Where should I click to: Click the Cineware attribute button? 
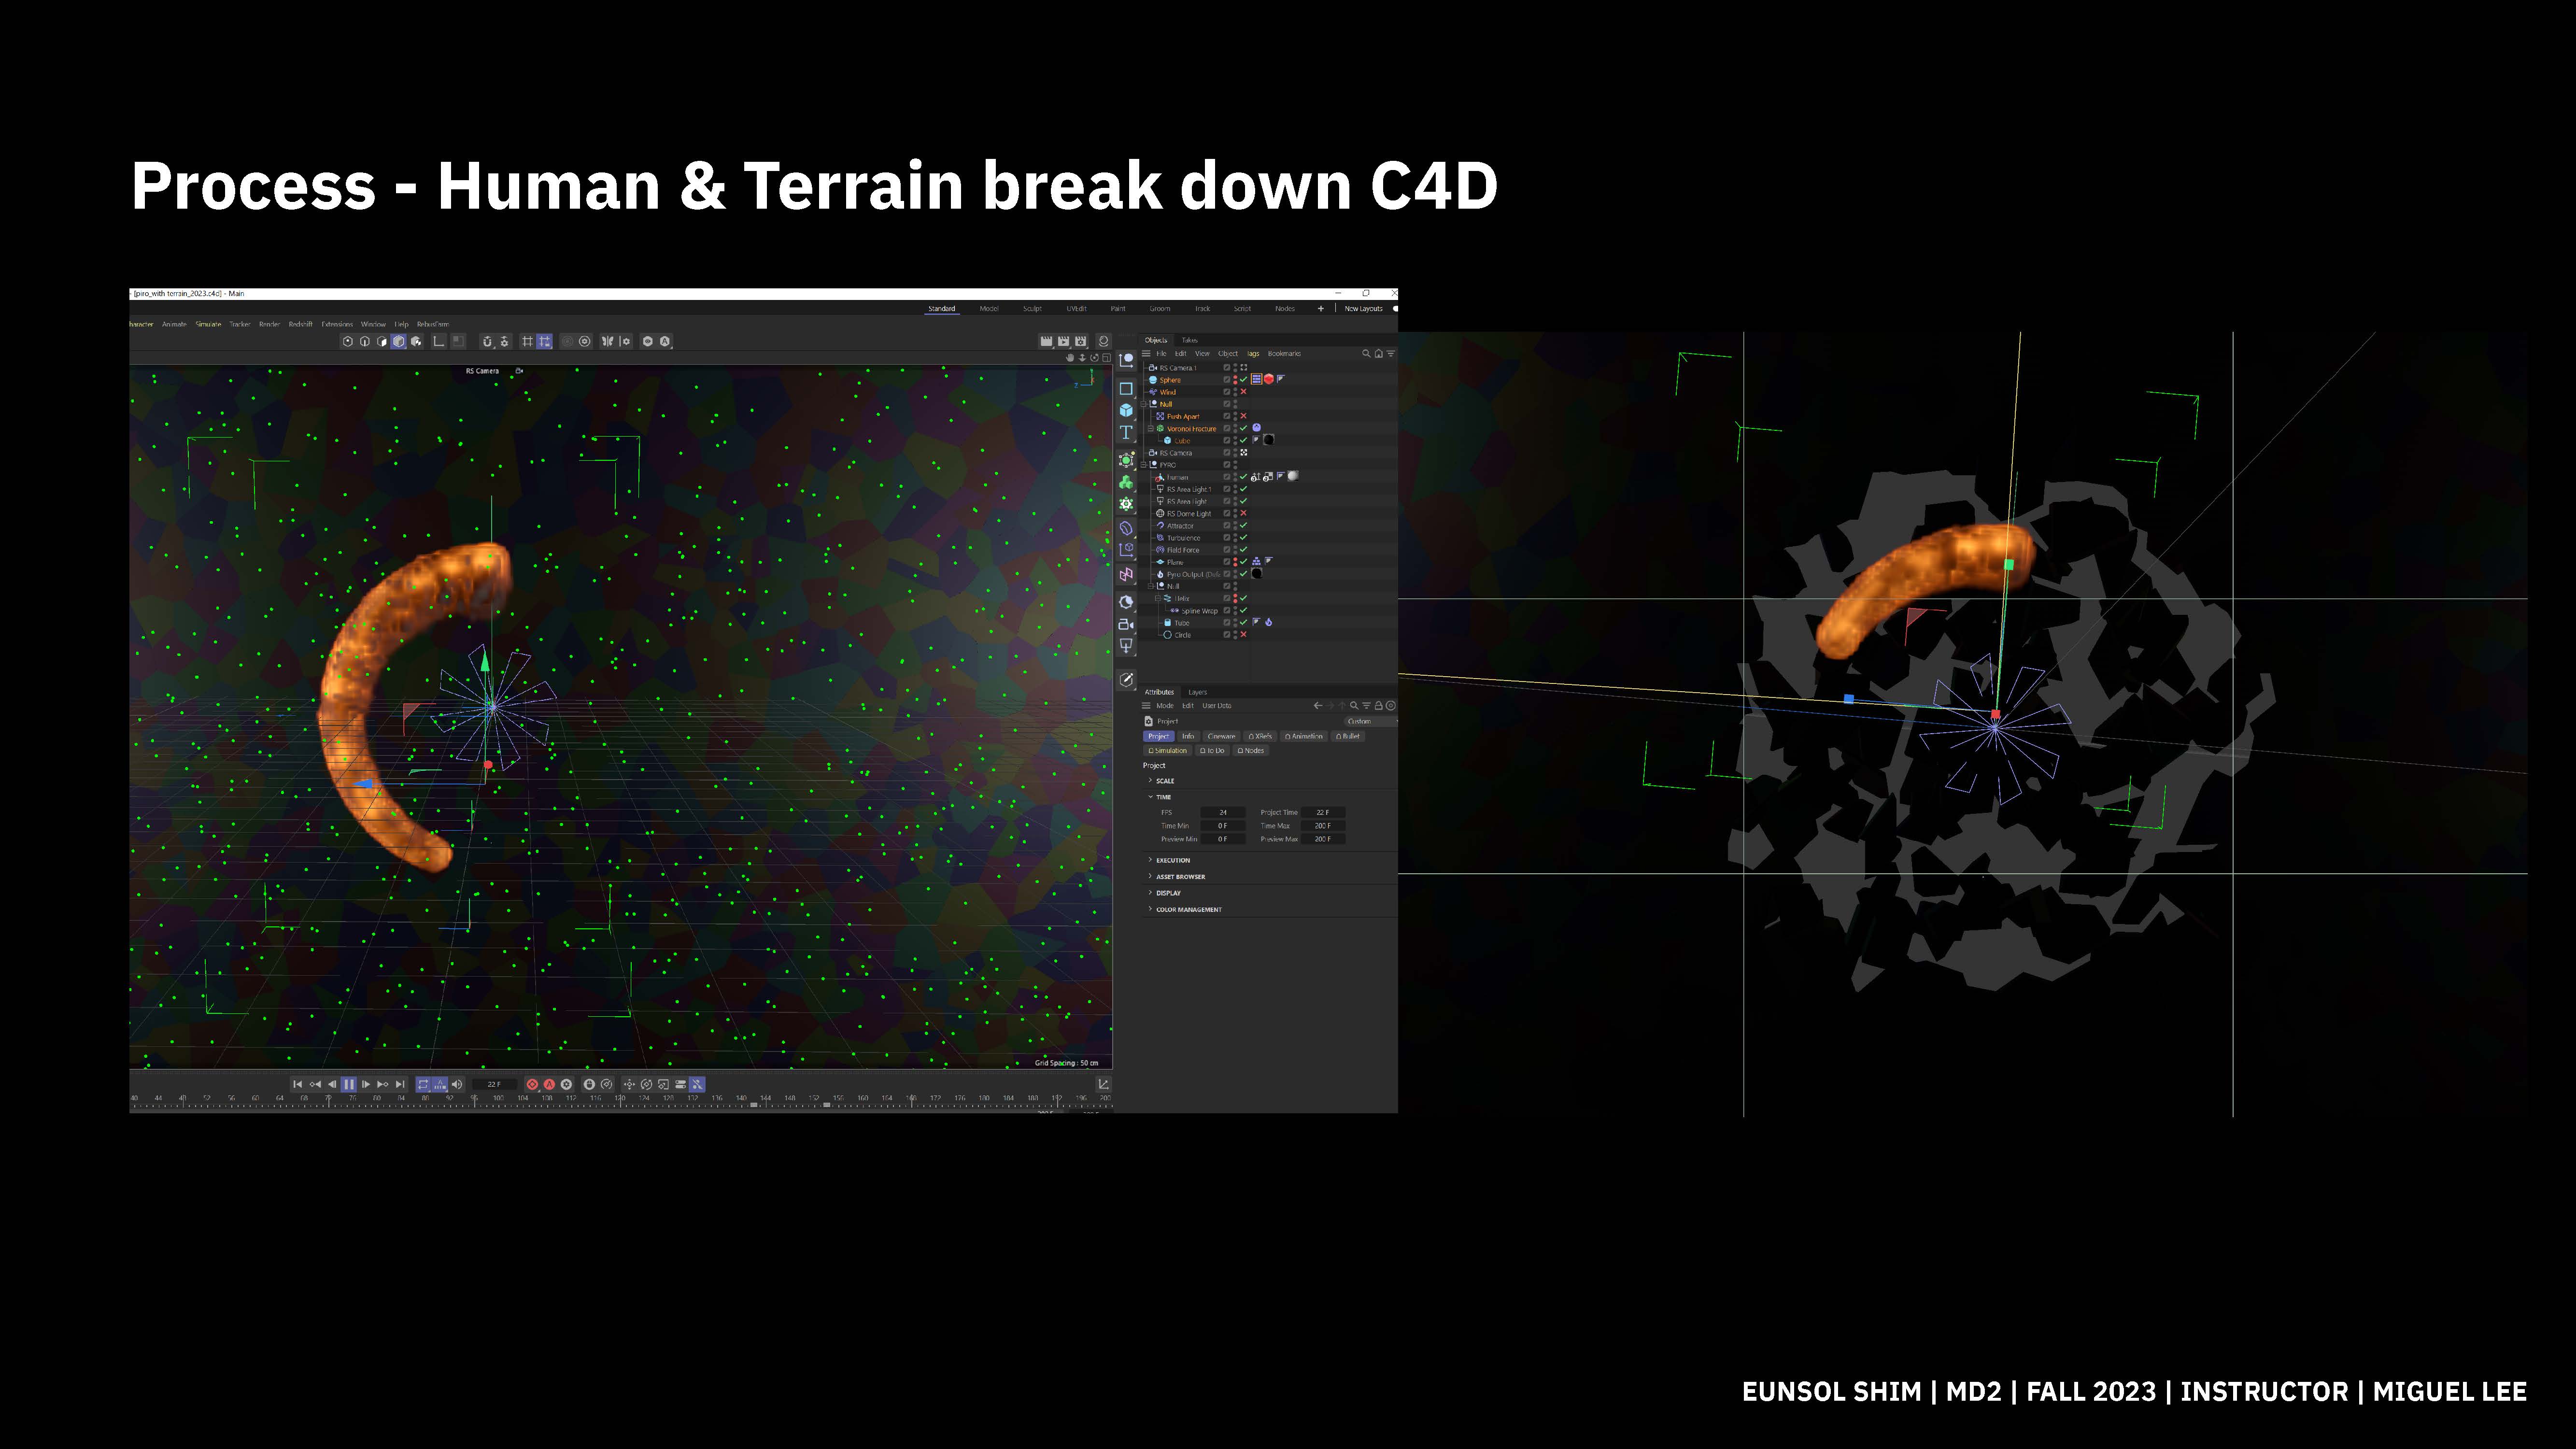[1221, 736]
